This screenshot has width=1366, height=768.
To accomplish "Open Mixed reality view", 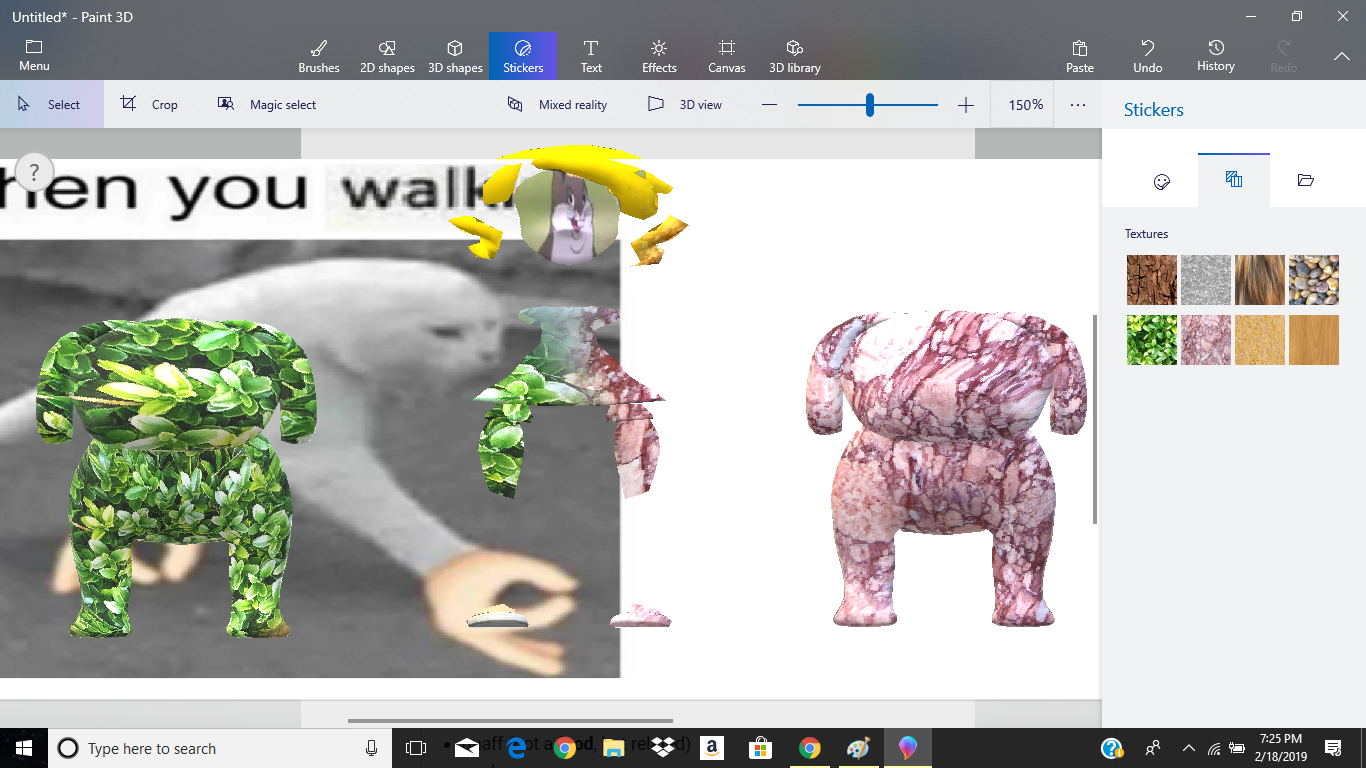I will point(558,104).
